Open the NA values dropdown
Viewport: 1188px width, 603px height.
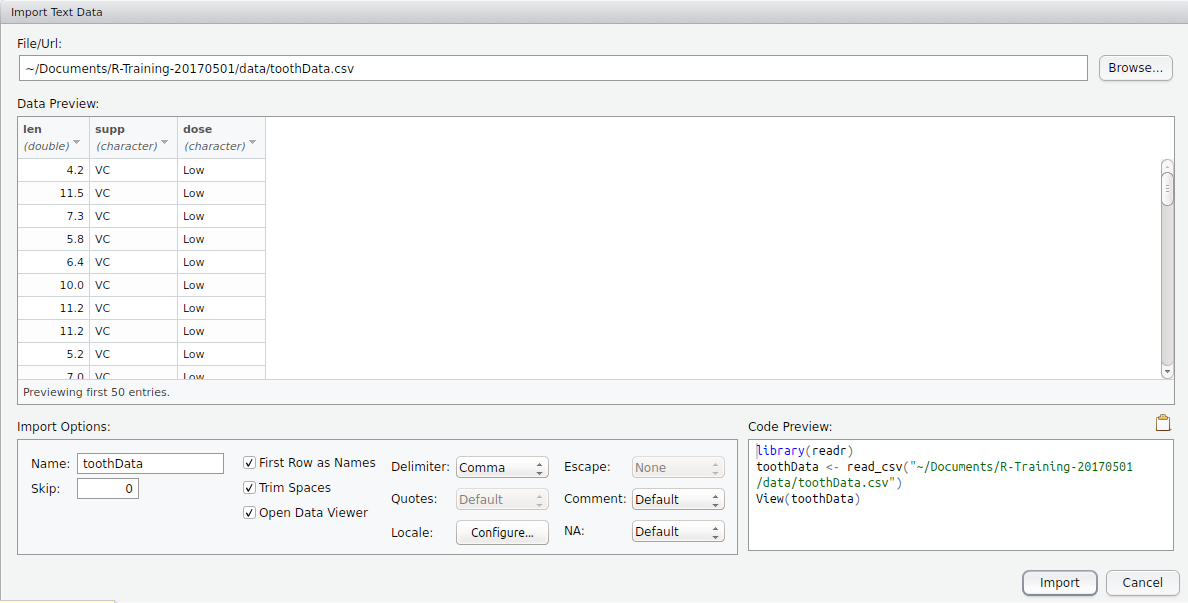coord(677,532)
